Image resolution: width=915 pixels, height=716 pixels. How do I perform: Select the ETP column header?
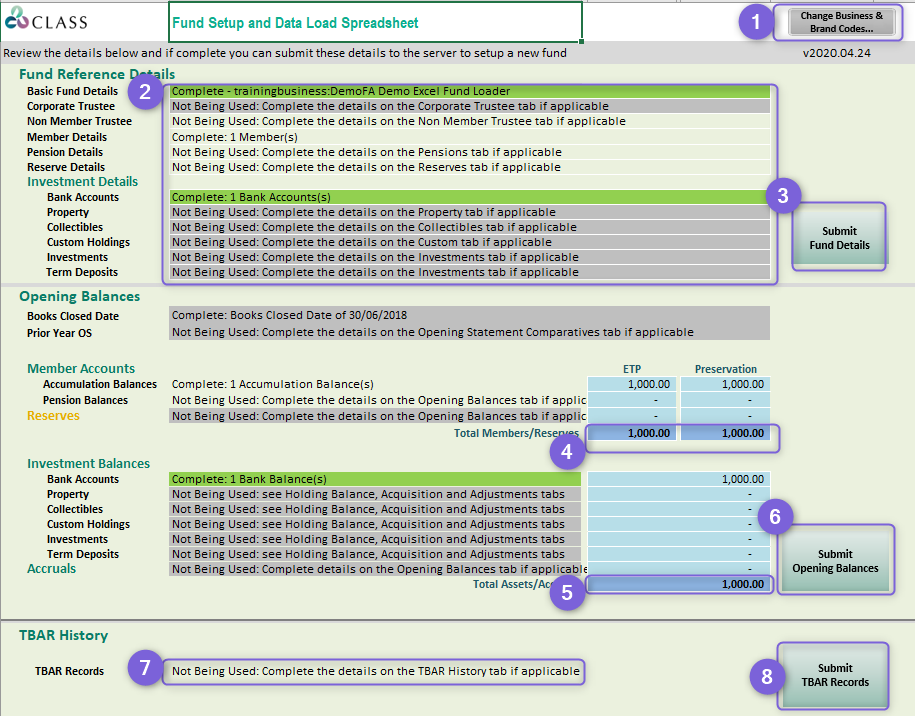632,369
